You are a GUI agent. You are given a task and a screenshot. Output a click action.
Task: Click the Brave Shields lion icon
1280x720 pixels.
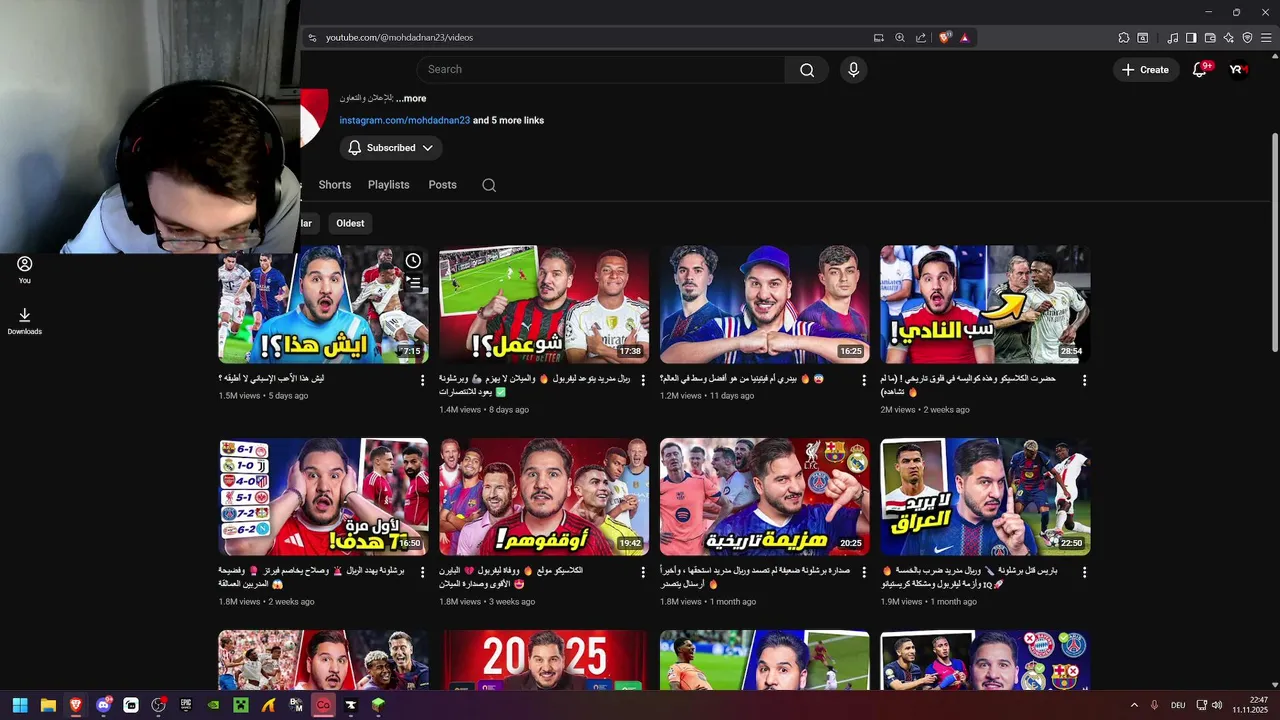coord(945,38)
